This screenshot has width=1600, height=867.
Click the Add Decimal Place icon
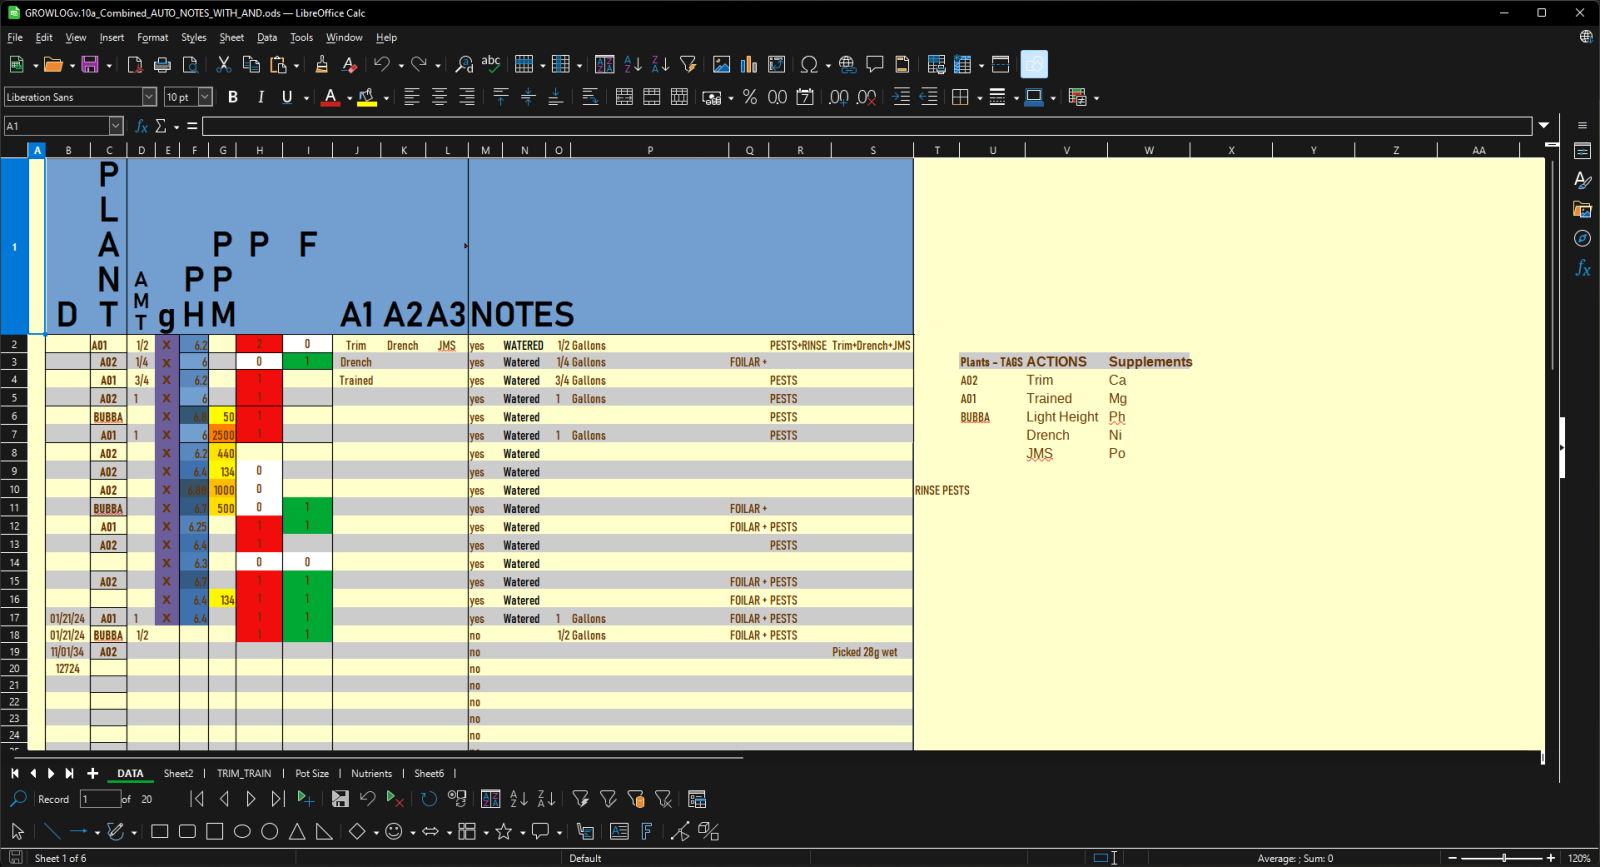[839, 97]
